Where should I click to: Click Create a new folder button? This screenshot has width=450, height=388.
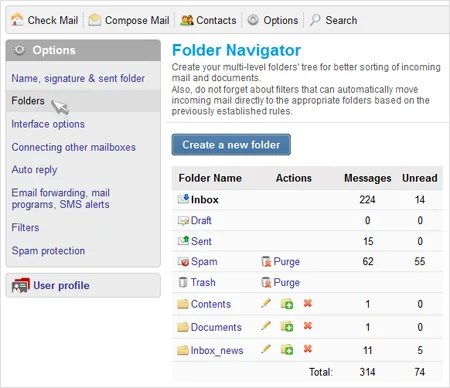click(x=231, y=145)
